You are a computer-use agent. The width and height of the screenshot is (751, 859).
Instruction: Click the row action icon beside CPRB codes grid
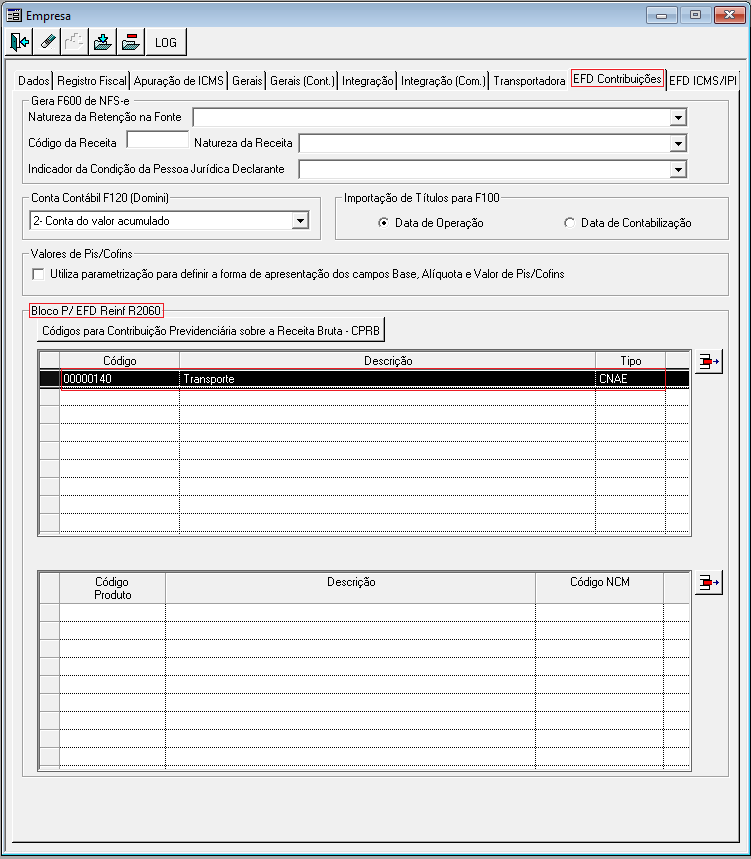pos(709,362)
